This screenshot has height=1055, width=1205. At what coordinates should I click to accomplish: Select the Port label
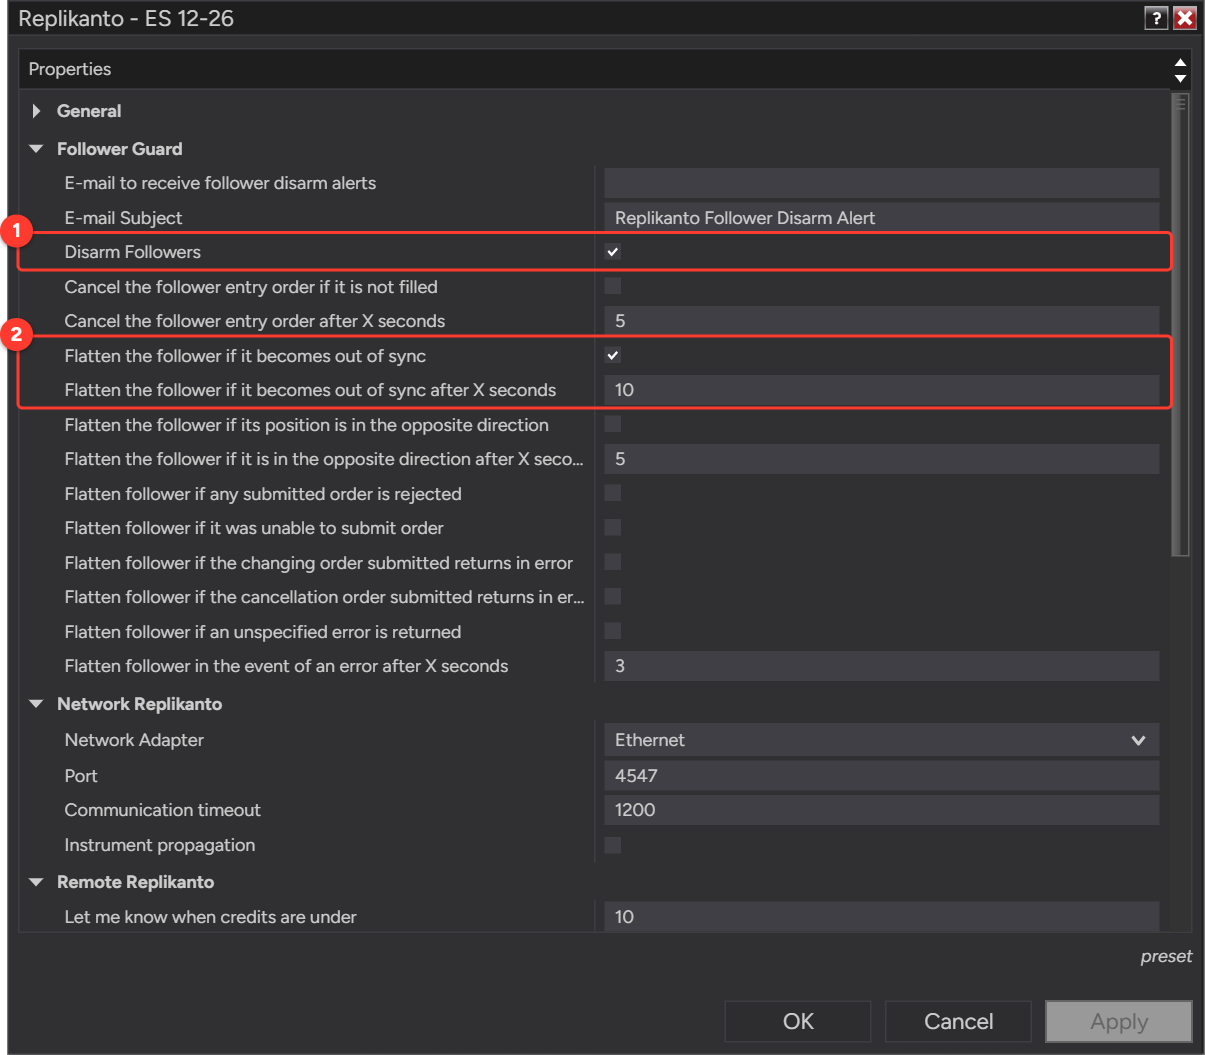(x=81, y=776)
